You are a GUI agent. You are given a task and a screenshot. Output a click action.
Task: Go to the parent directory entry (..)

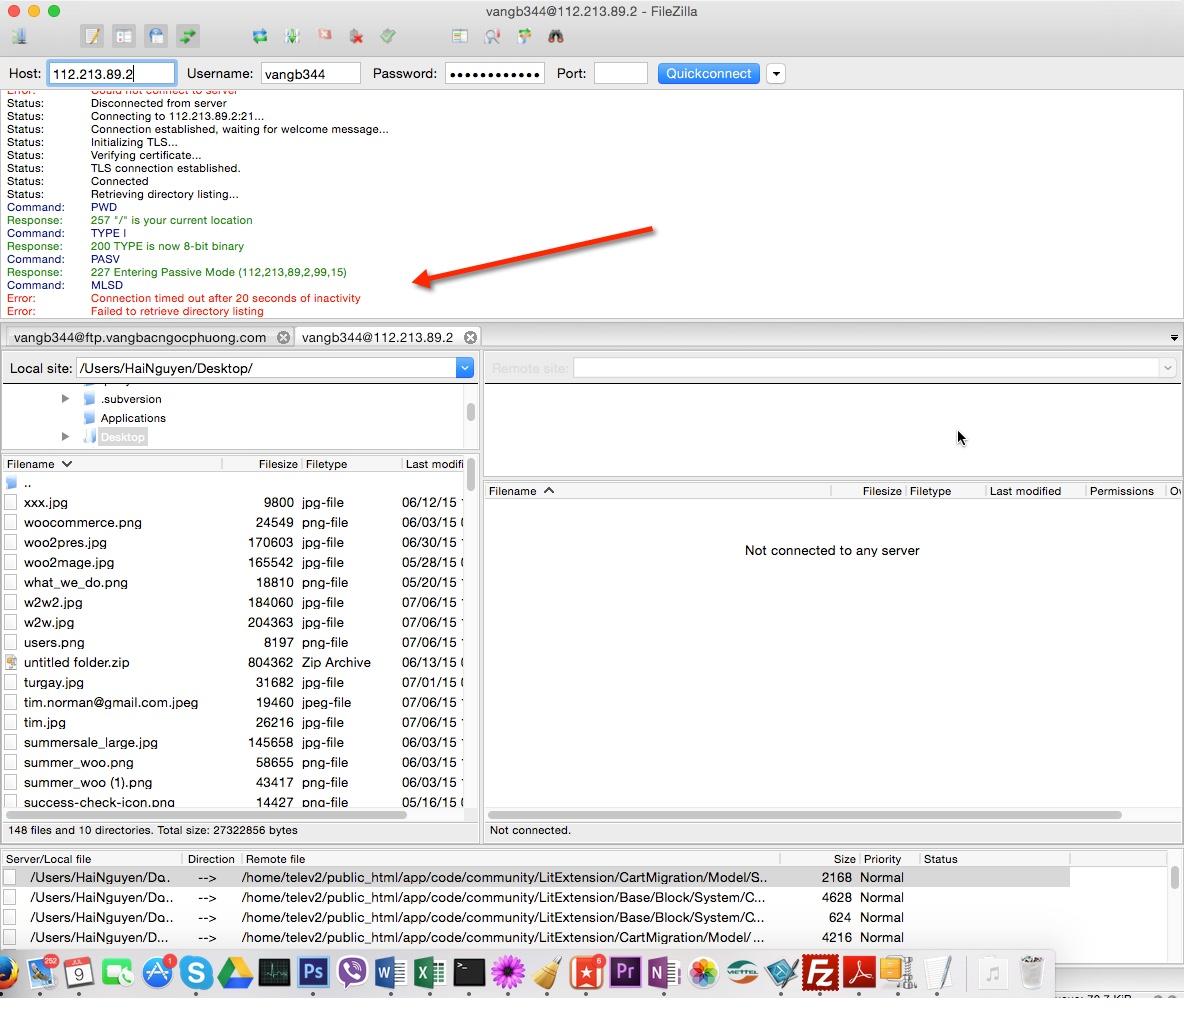(234, 483)
